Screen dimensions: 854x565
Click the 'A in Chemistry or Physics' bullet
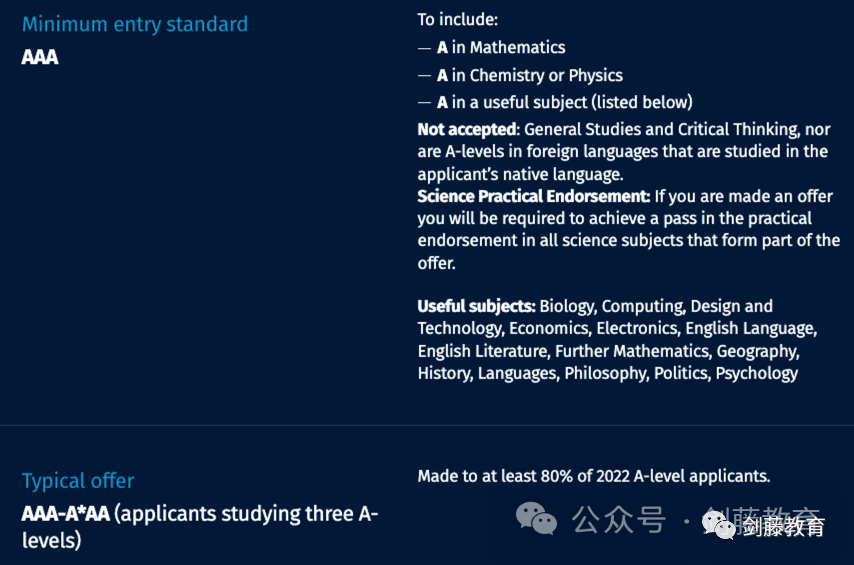[x=530, y=75]
